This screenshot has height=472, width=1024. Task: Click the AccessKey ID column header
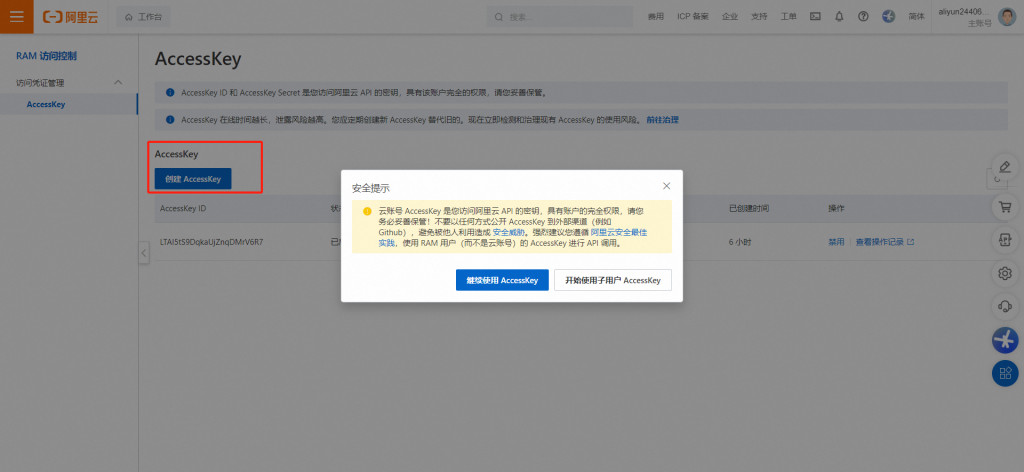pyautogui.click(x=183, y=208)
